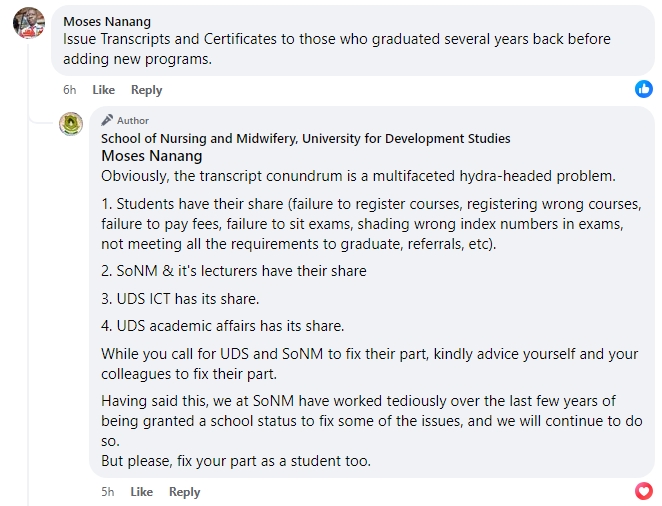Click the 'UDS ICT has its share' line

180,299
